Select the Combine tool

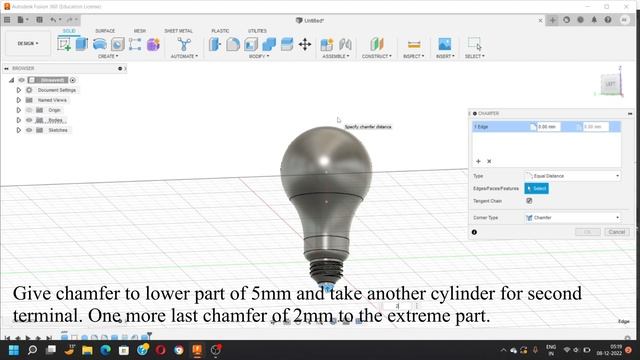click(x=269, y=44)
